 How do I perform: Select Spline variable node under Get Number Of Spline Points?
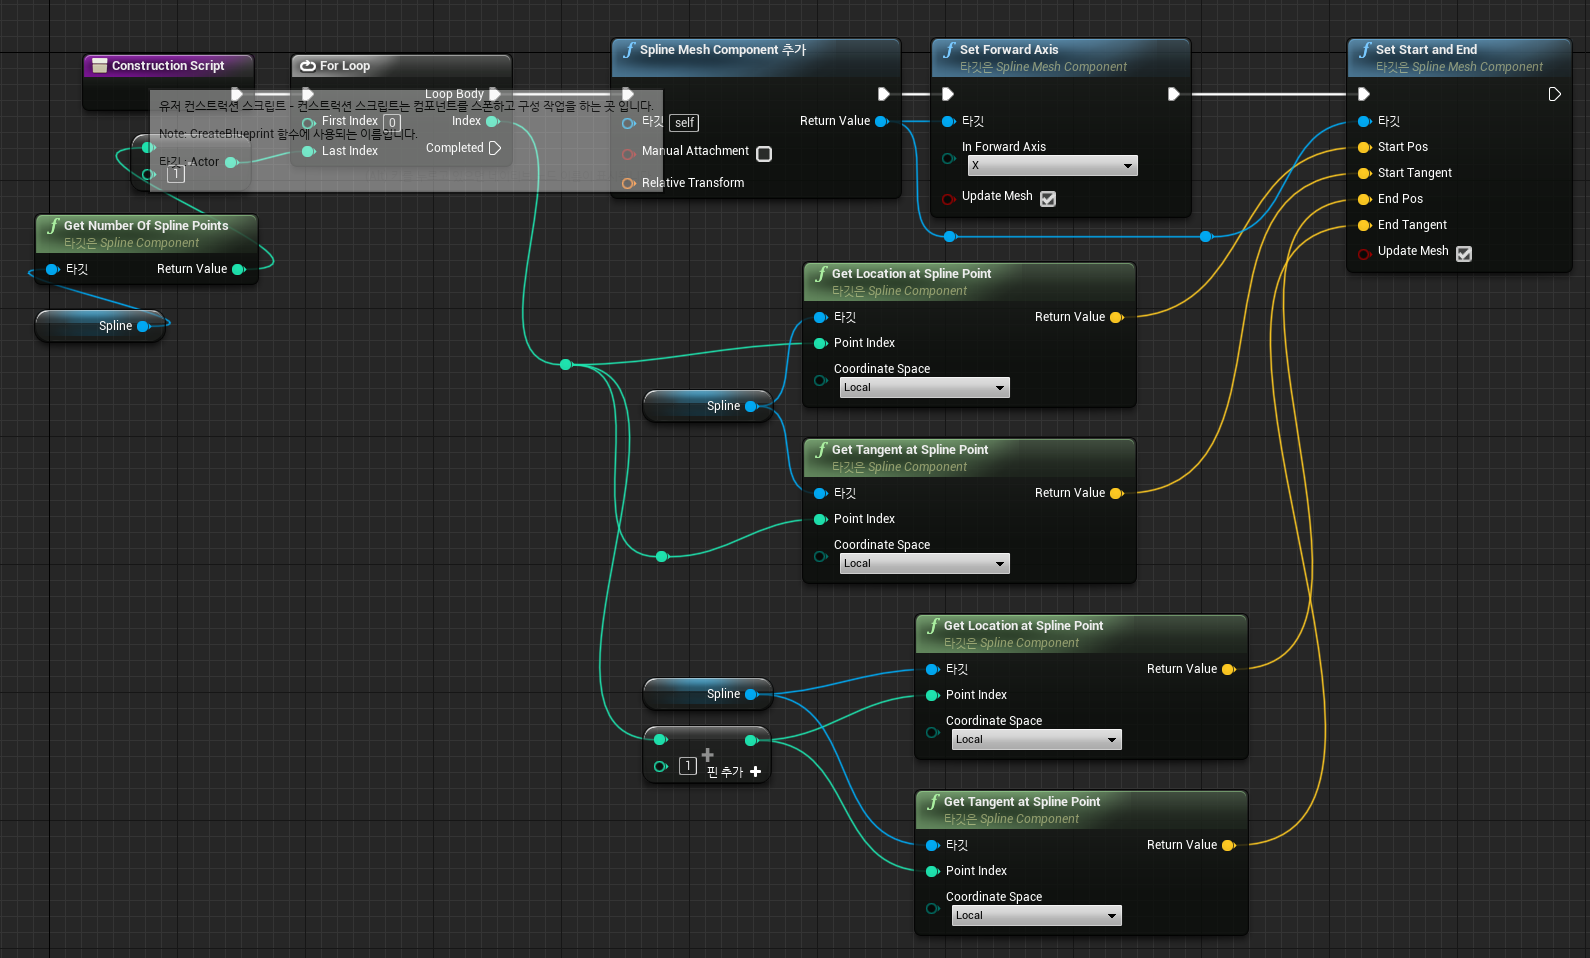(x=99, y=326)
